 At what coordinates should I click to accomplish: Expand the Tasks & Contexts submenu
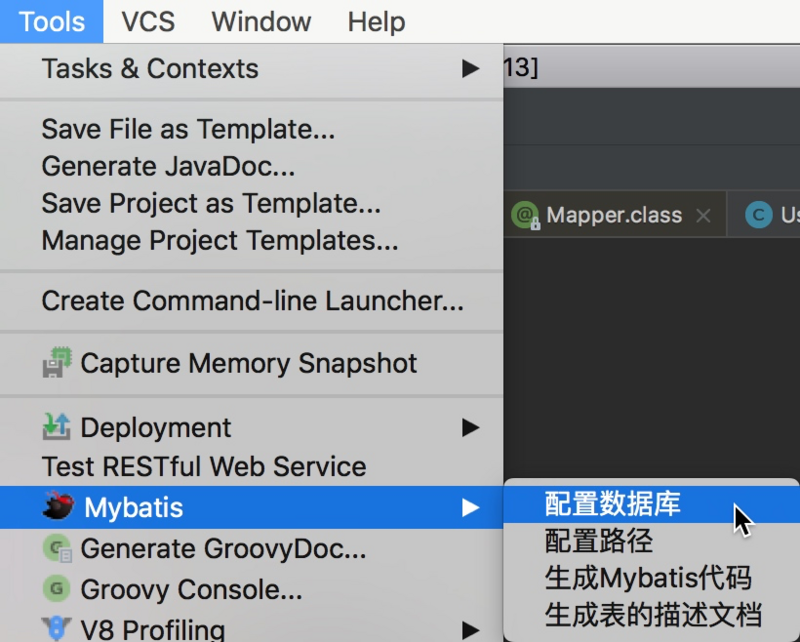[252, 68]
